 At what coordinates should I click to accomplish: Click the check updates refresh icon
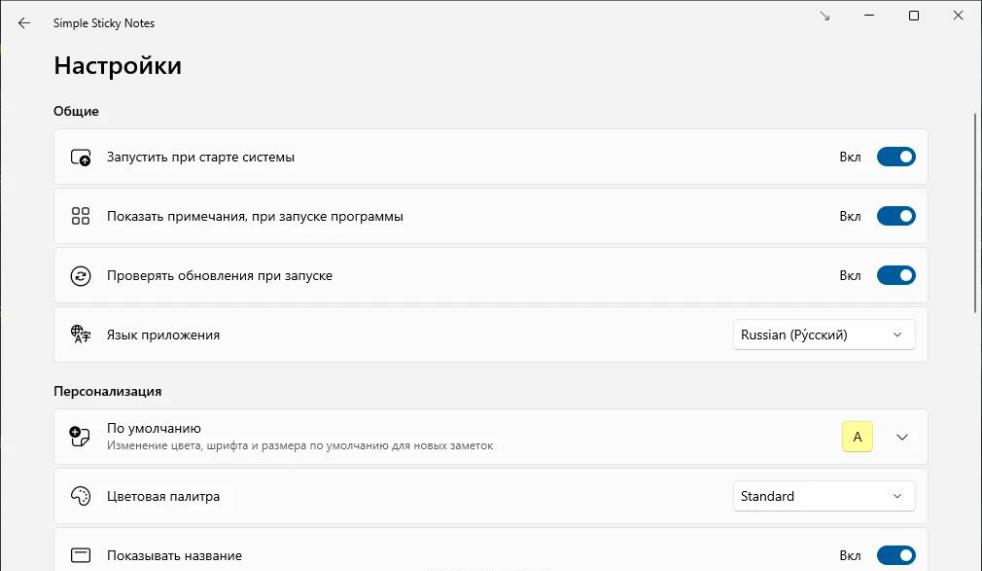click(80, 275)
